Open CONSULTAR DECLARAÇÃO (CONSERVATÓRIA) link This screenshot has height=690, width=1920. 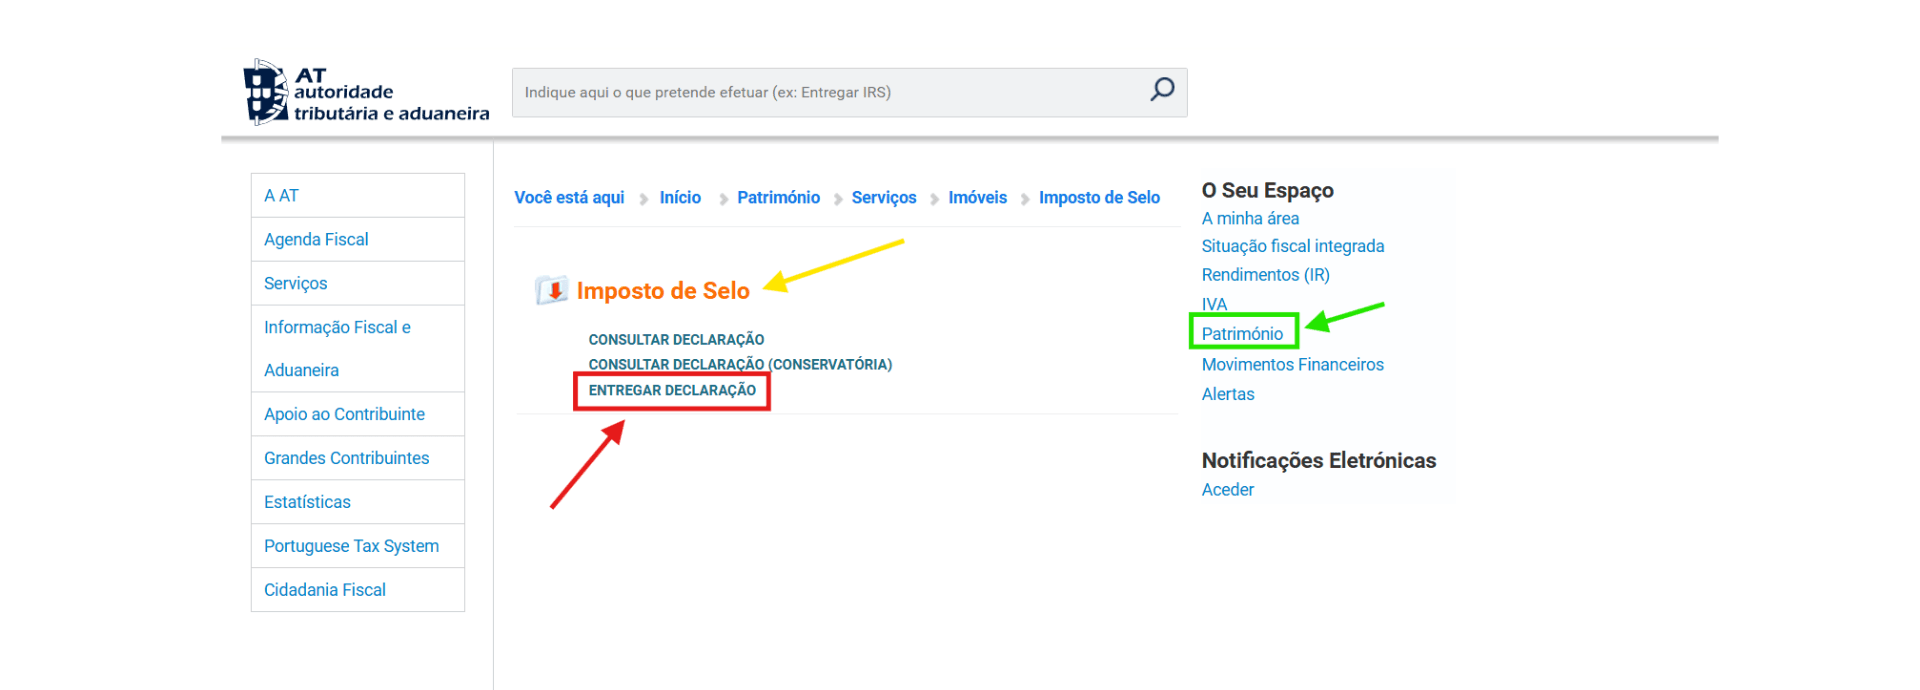tap(740, 365)
